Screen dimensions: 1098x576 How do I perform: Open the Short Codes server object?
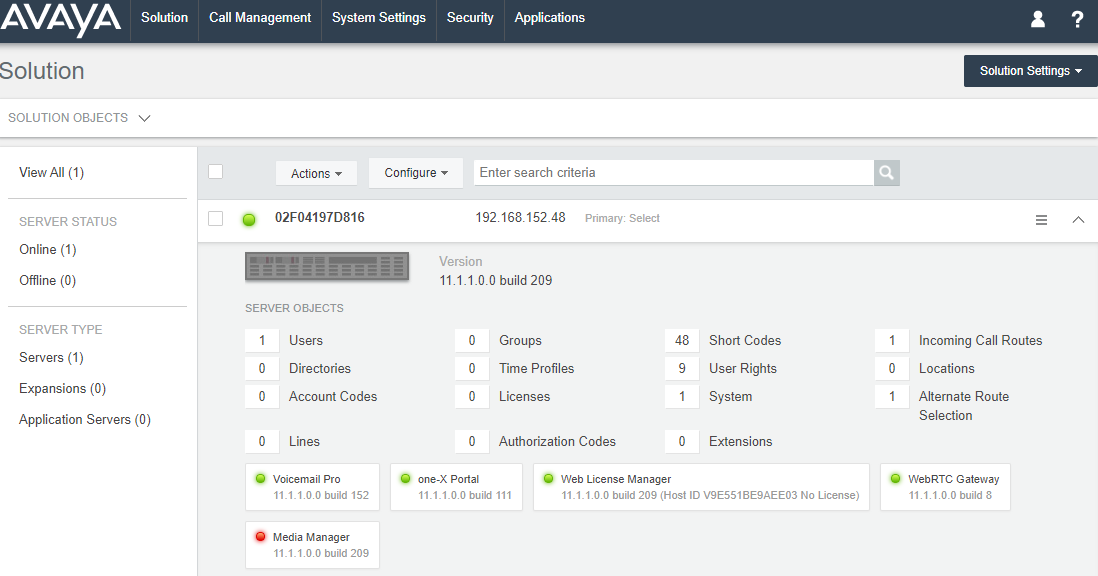coord(745,340)
